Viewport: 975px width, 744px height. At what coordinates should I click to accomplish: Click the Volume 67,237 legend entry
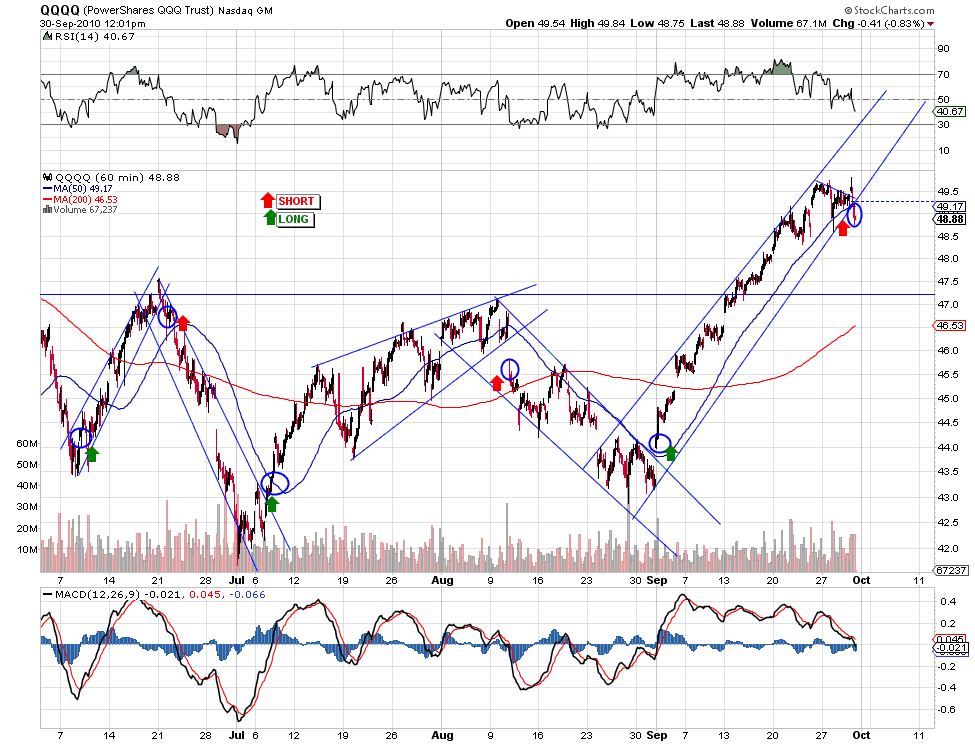pos(85,210)
